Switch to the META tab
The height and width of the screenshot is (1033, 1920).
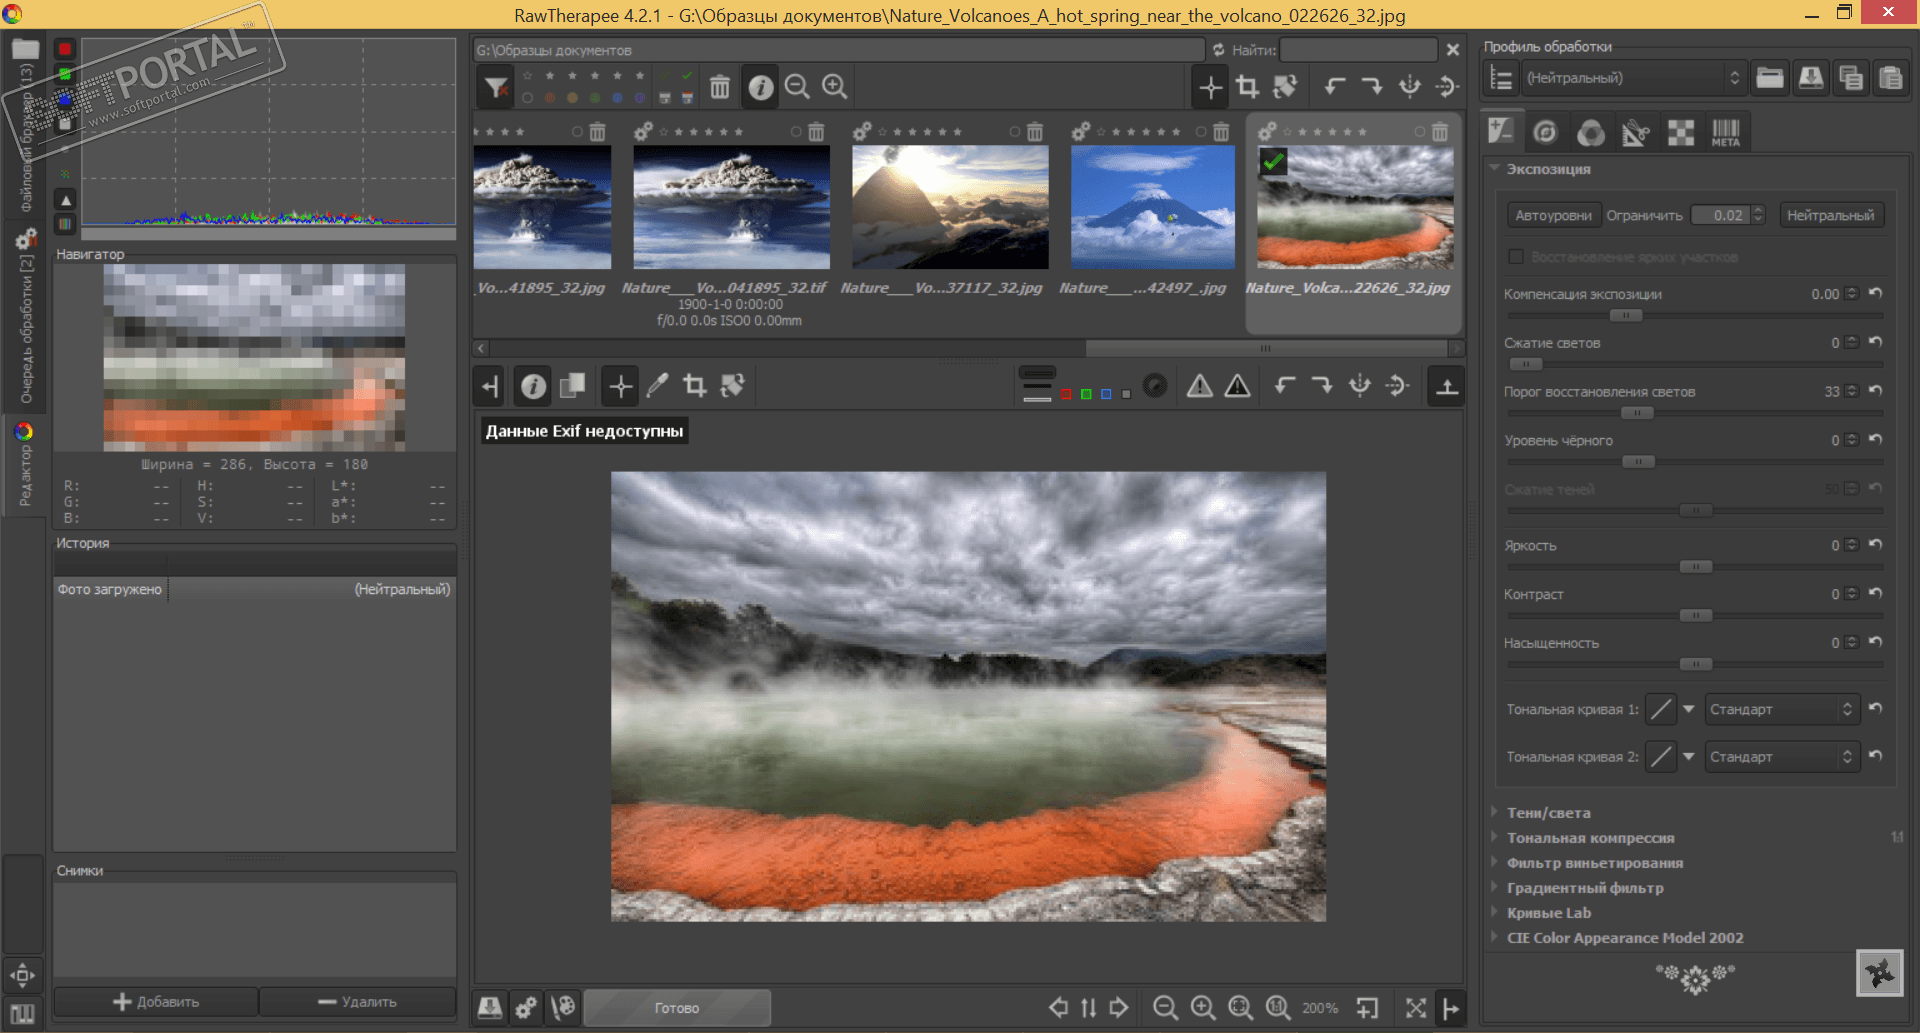tap(1726, 132)
